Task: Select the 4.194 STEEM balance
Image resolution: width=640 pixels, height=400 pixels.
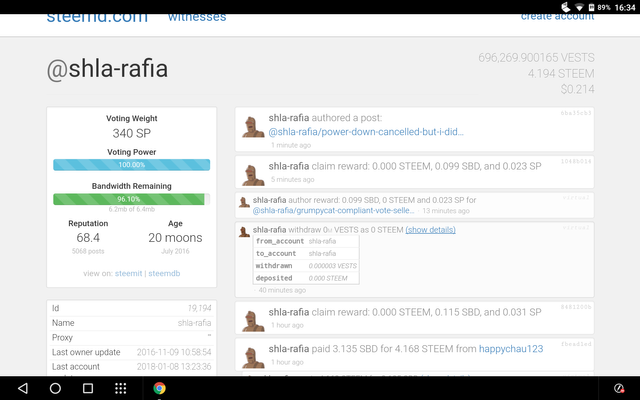Action: click(561, 74)
